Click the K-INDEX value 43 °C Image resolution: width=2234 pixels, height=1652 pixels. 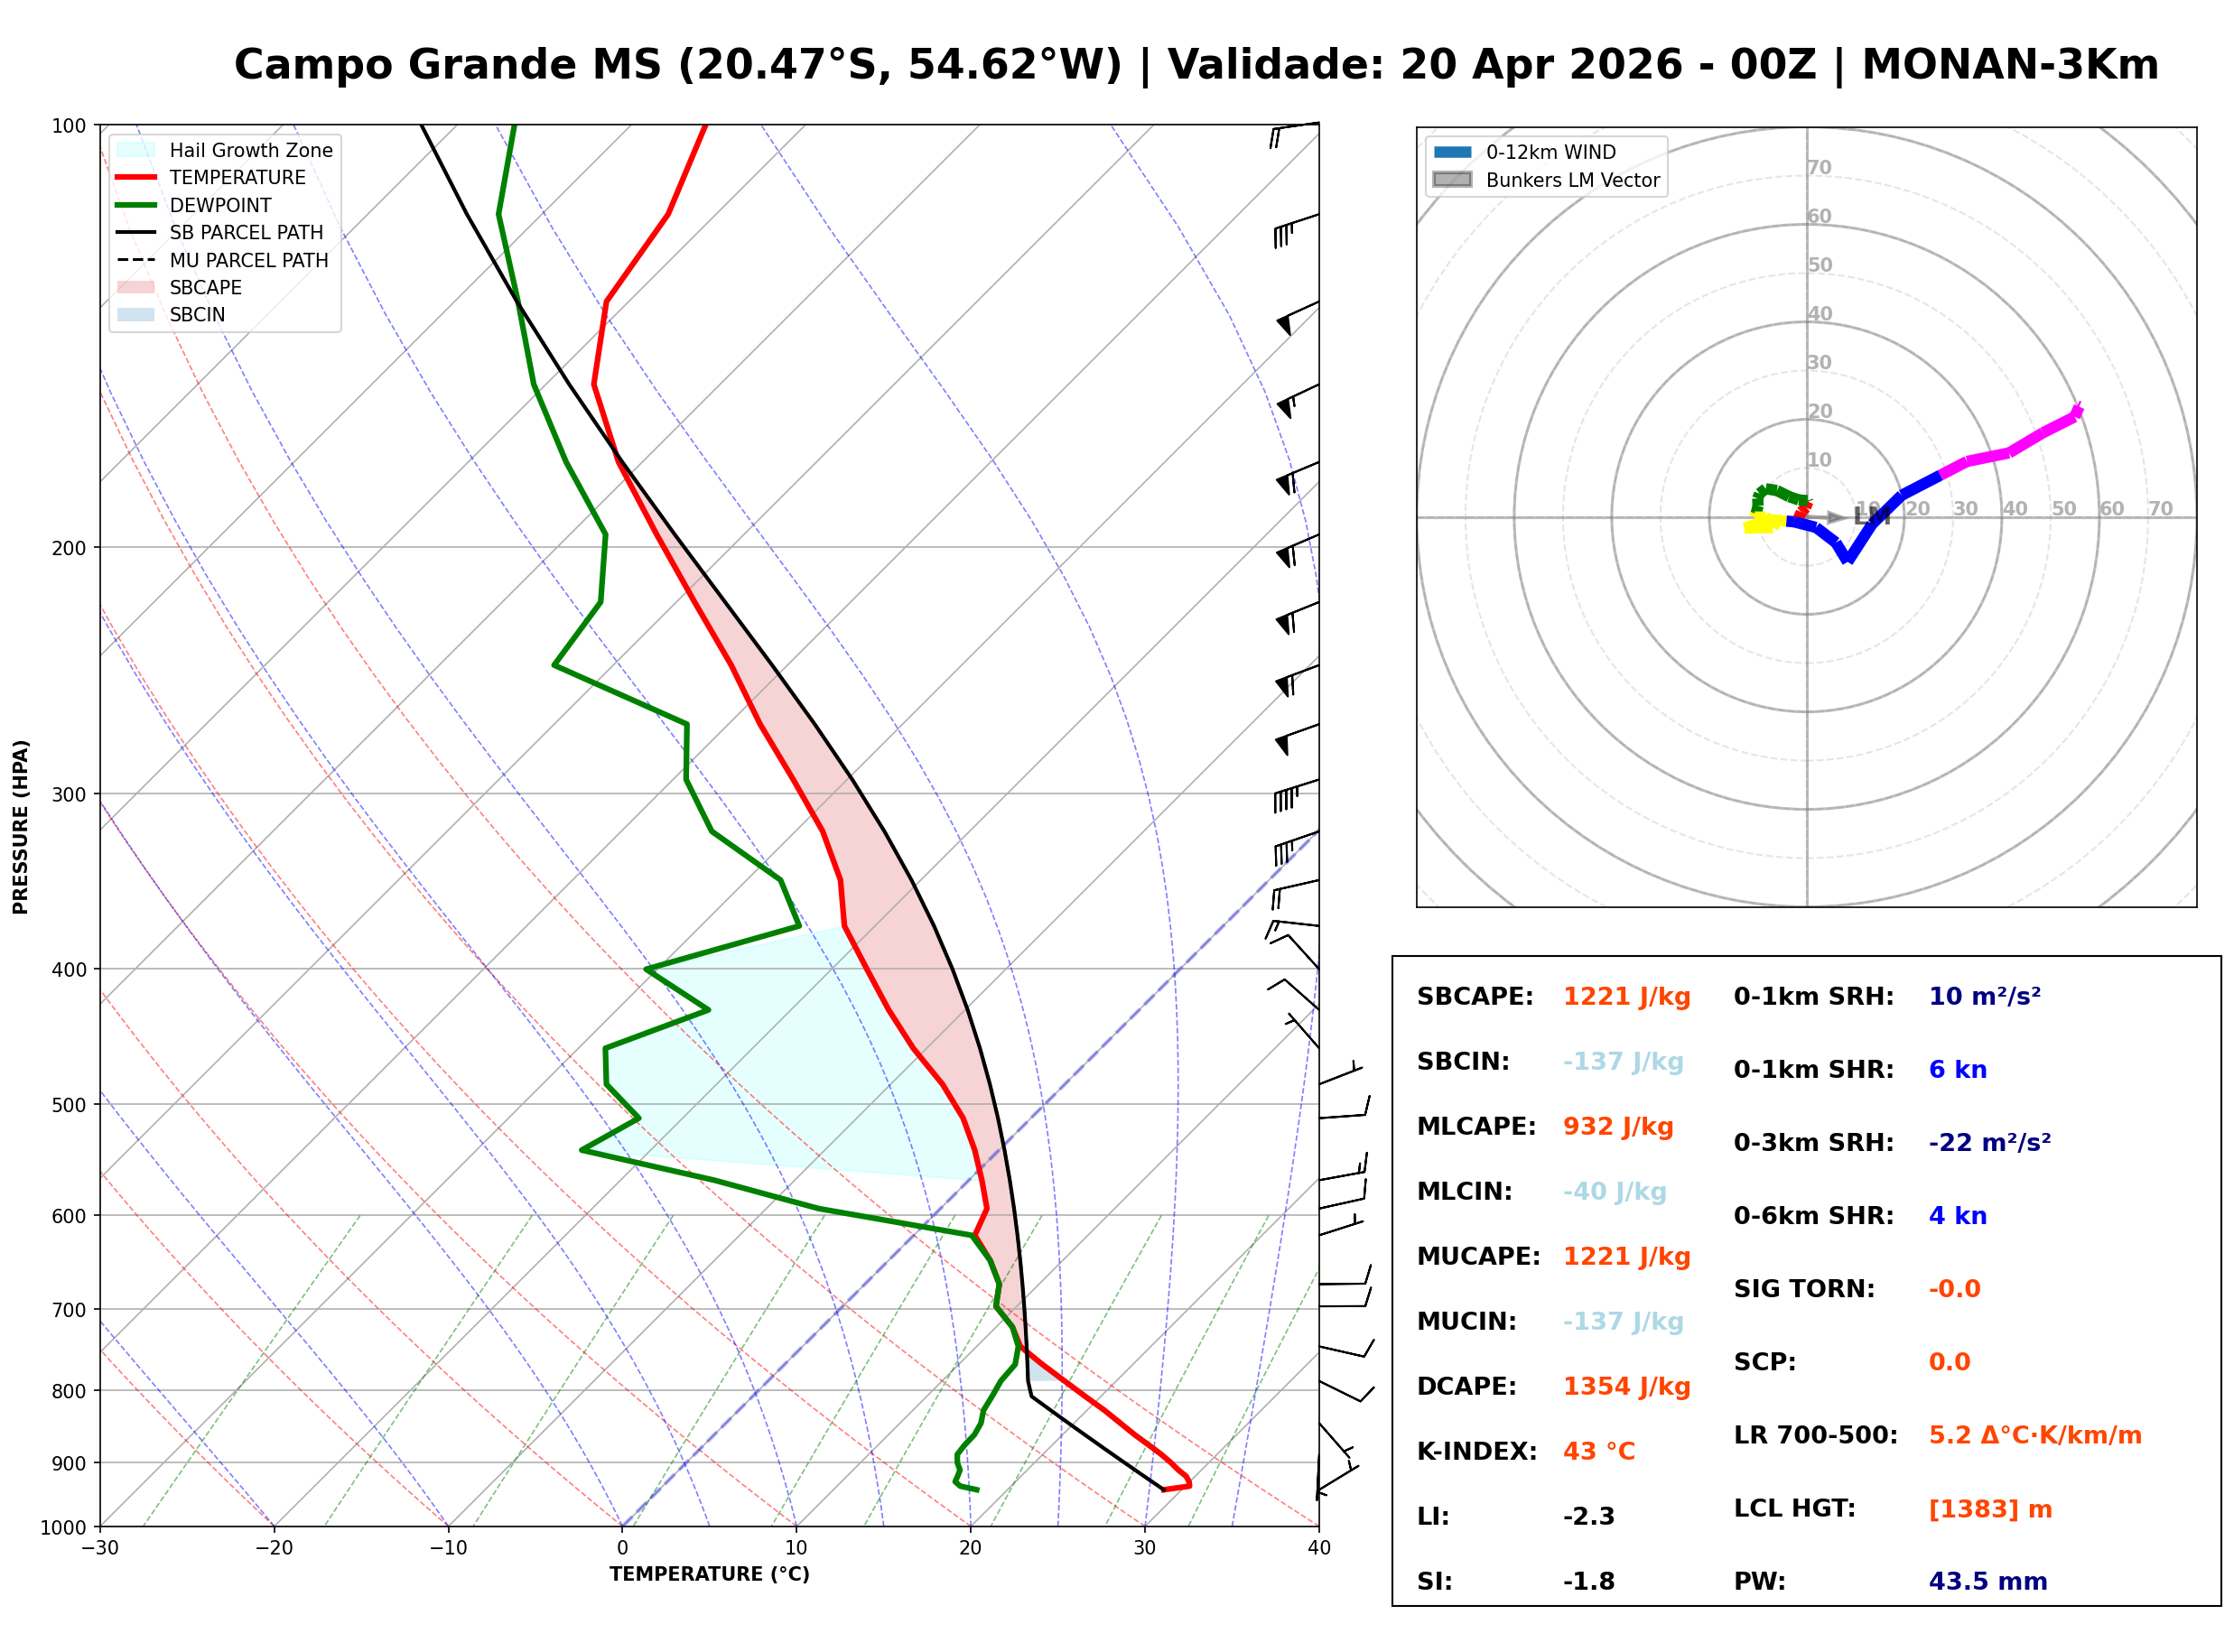pyautogui.click(x=1599, y=1452)
